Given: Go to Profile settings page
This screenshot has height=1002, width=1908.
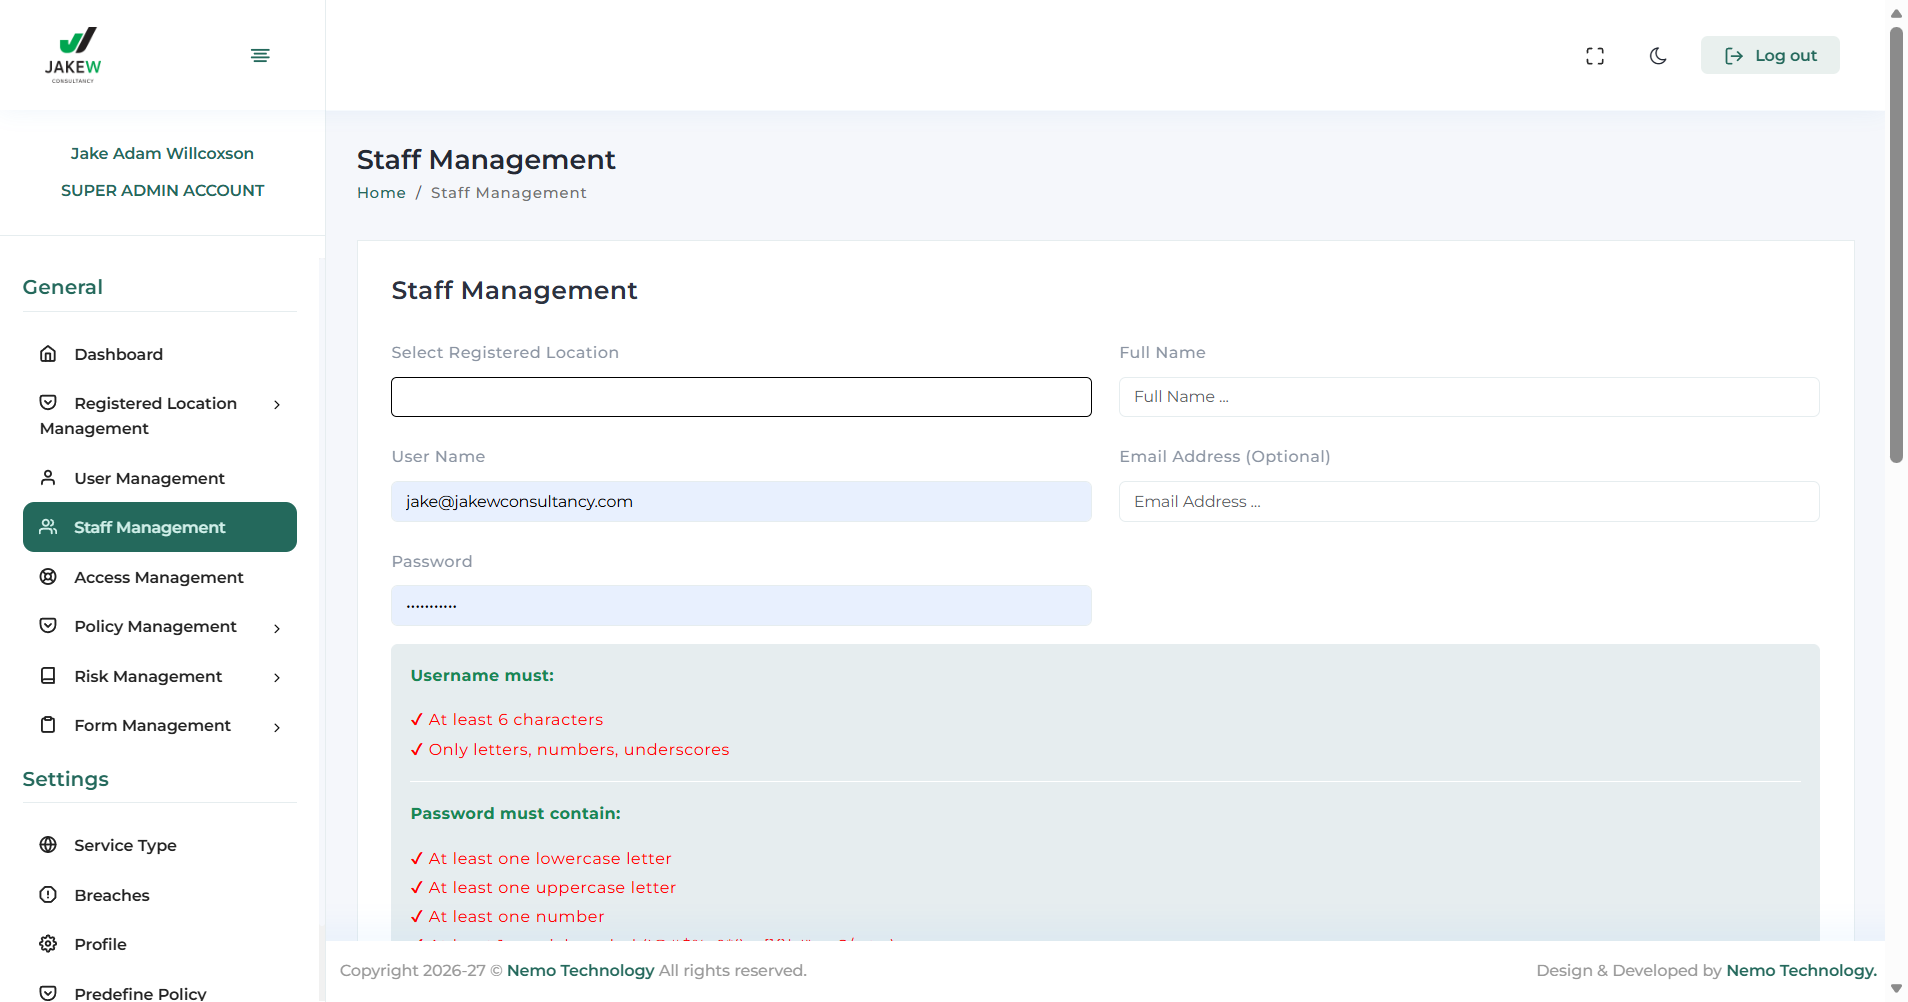Looking at the screenshot, I should click(x=100, y=944).
